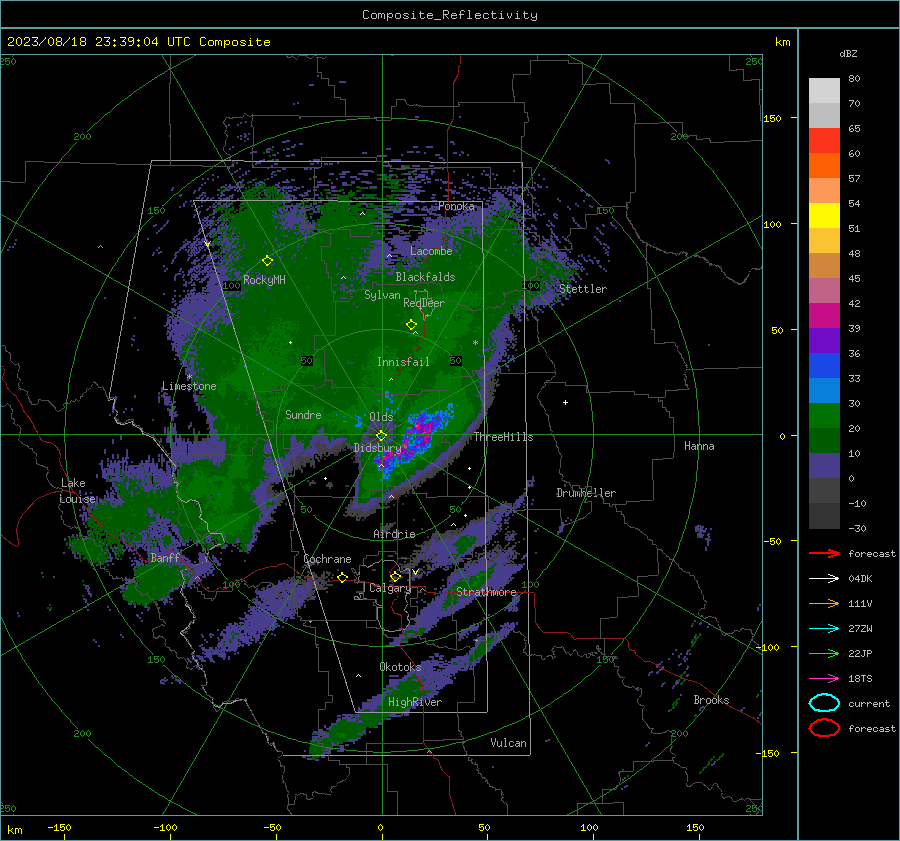
Task: Click the red 'forecast' ellipse legend icon
Action: click(824, 728)
